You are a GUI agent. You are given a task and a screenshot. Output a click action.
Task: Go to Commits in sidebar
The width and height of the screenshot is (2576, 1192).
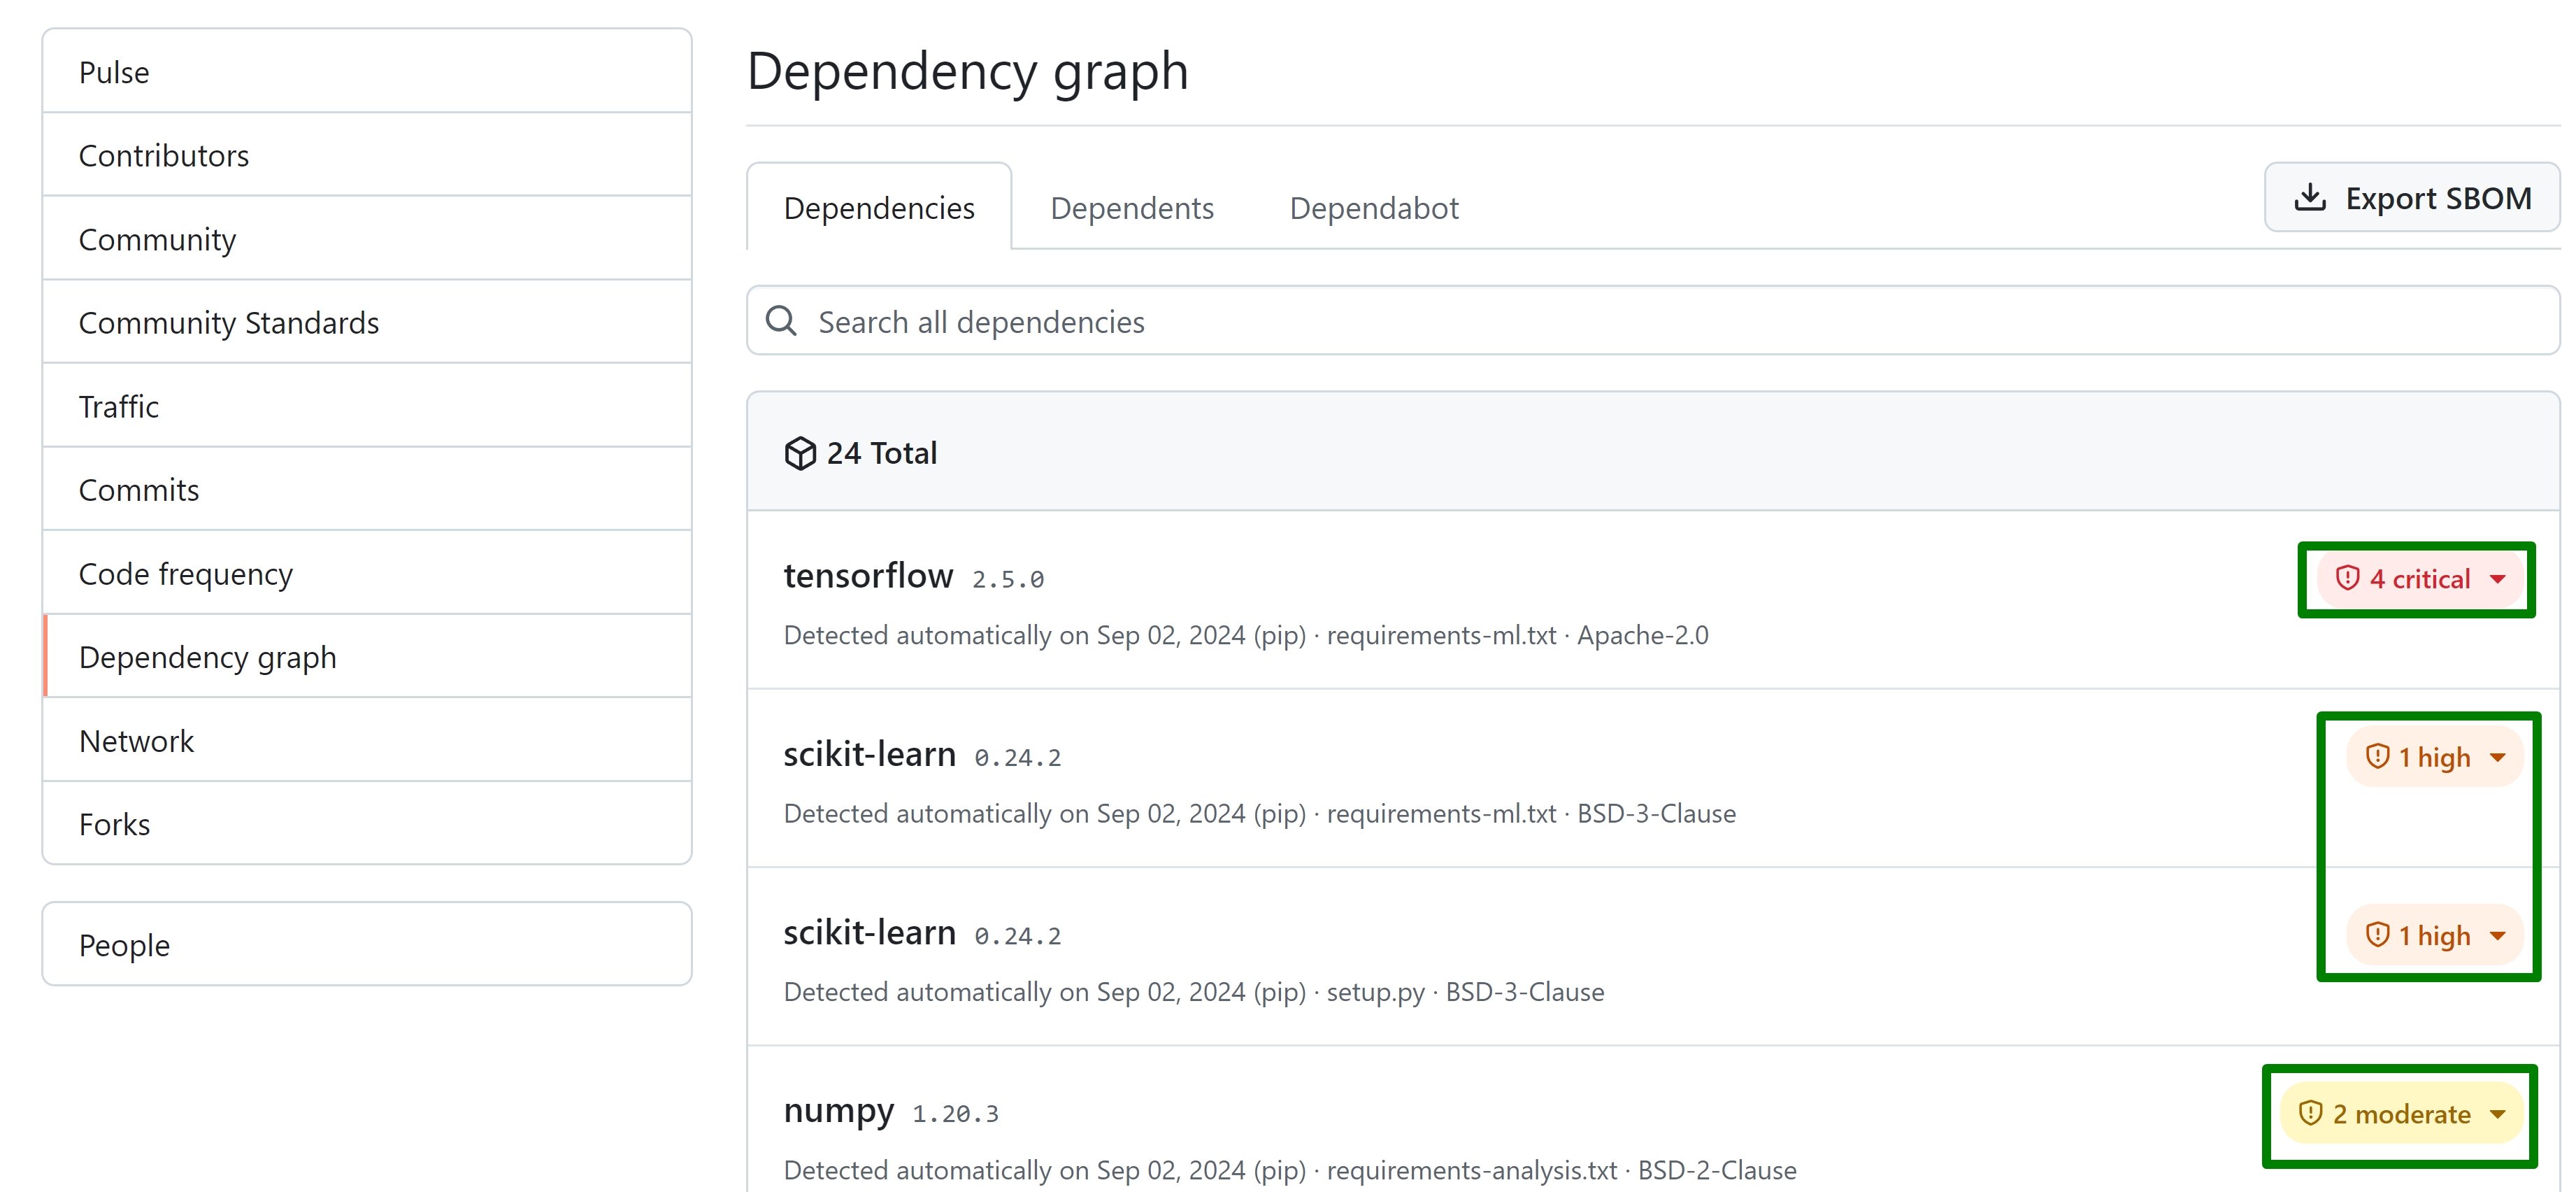click(x=367, y=489)
